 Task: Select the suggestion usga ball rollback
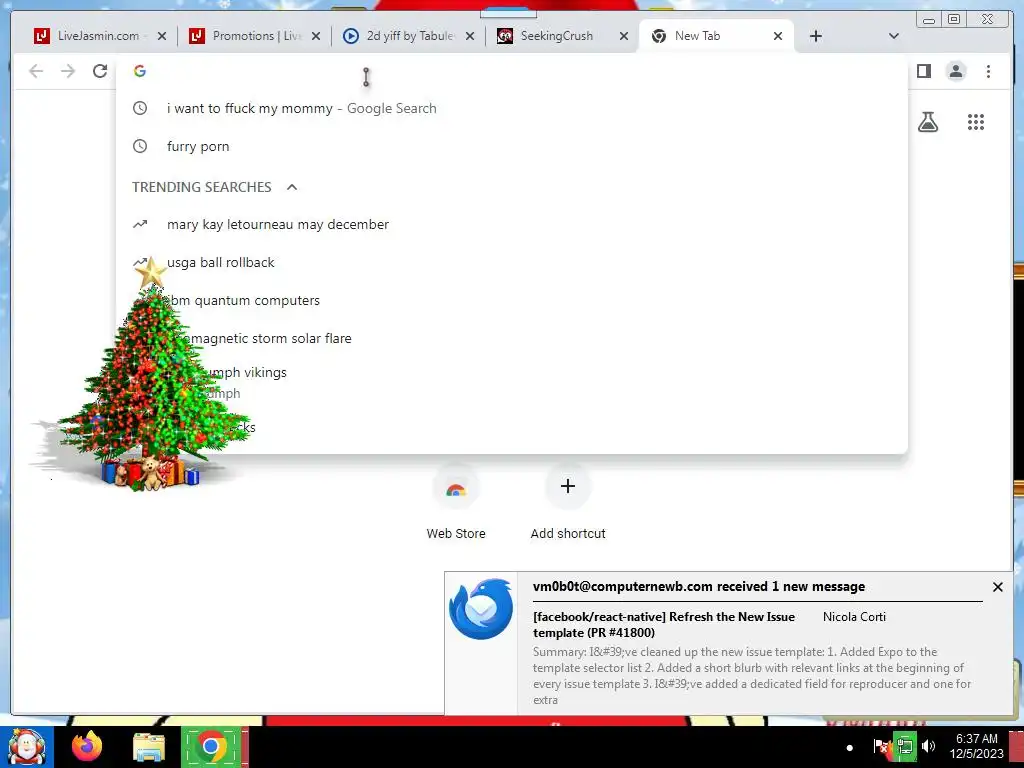pyautogui.click(x=511, y=263)
